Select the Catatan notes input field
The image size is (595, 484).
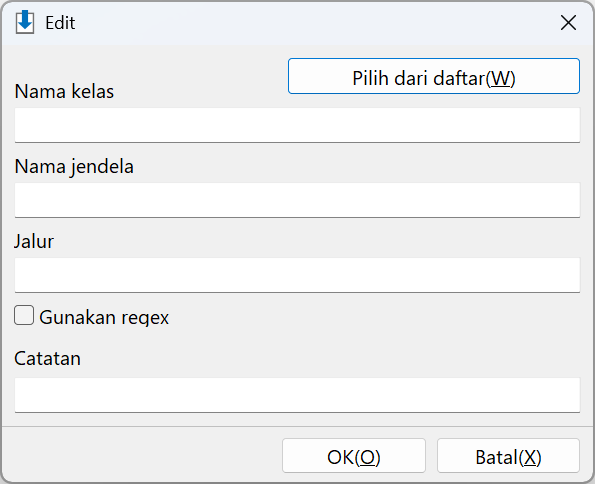coord(297,395)
